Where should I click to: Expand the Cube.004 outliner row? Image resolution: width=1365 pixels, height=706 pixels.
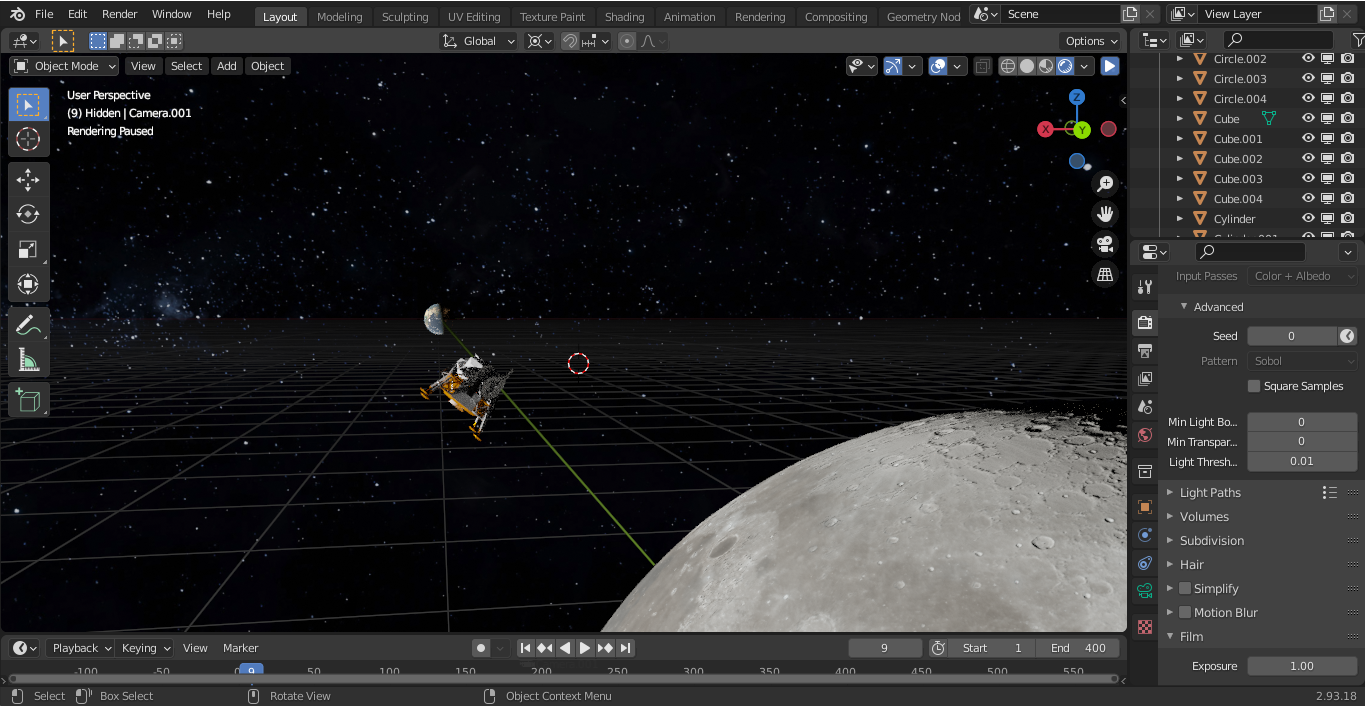click(1180, 198)
